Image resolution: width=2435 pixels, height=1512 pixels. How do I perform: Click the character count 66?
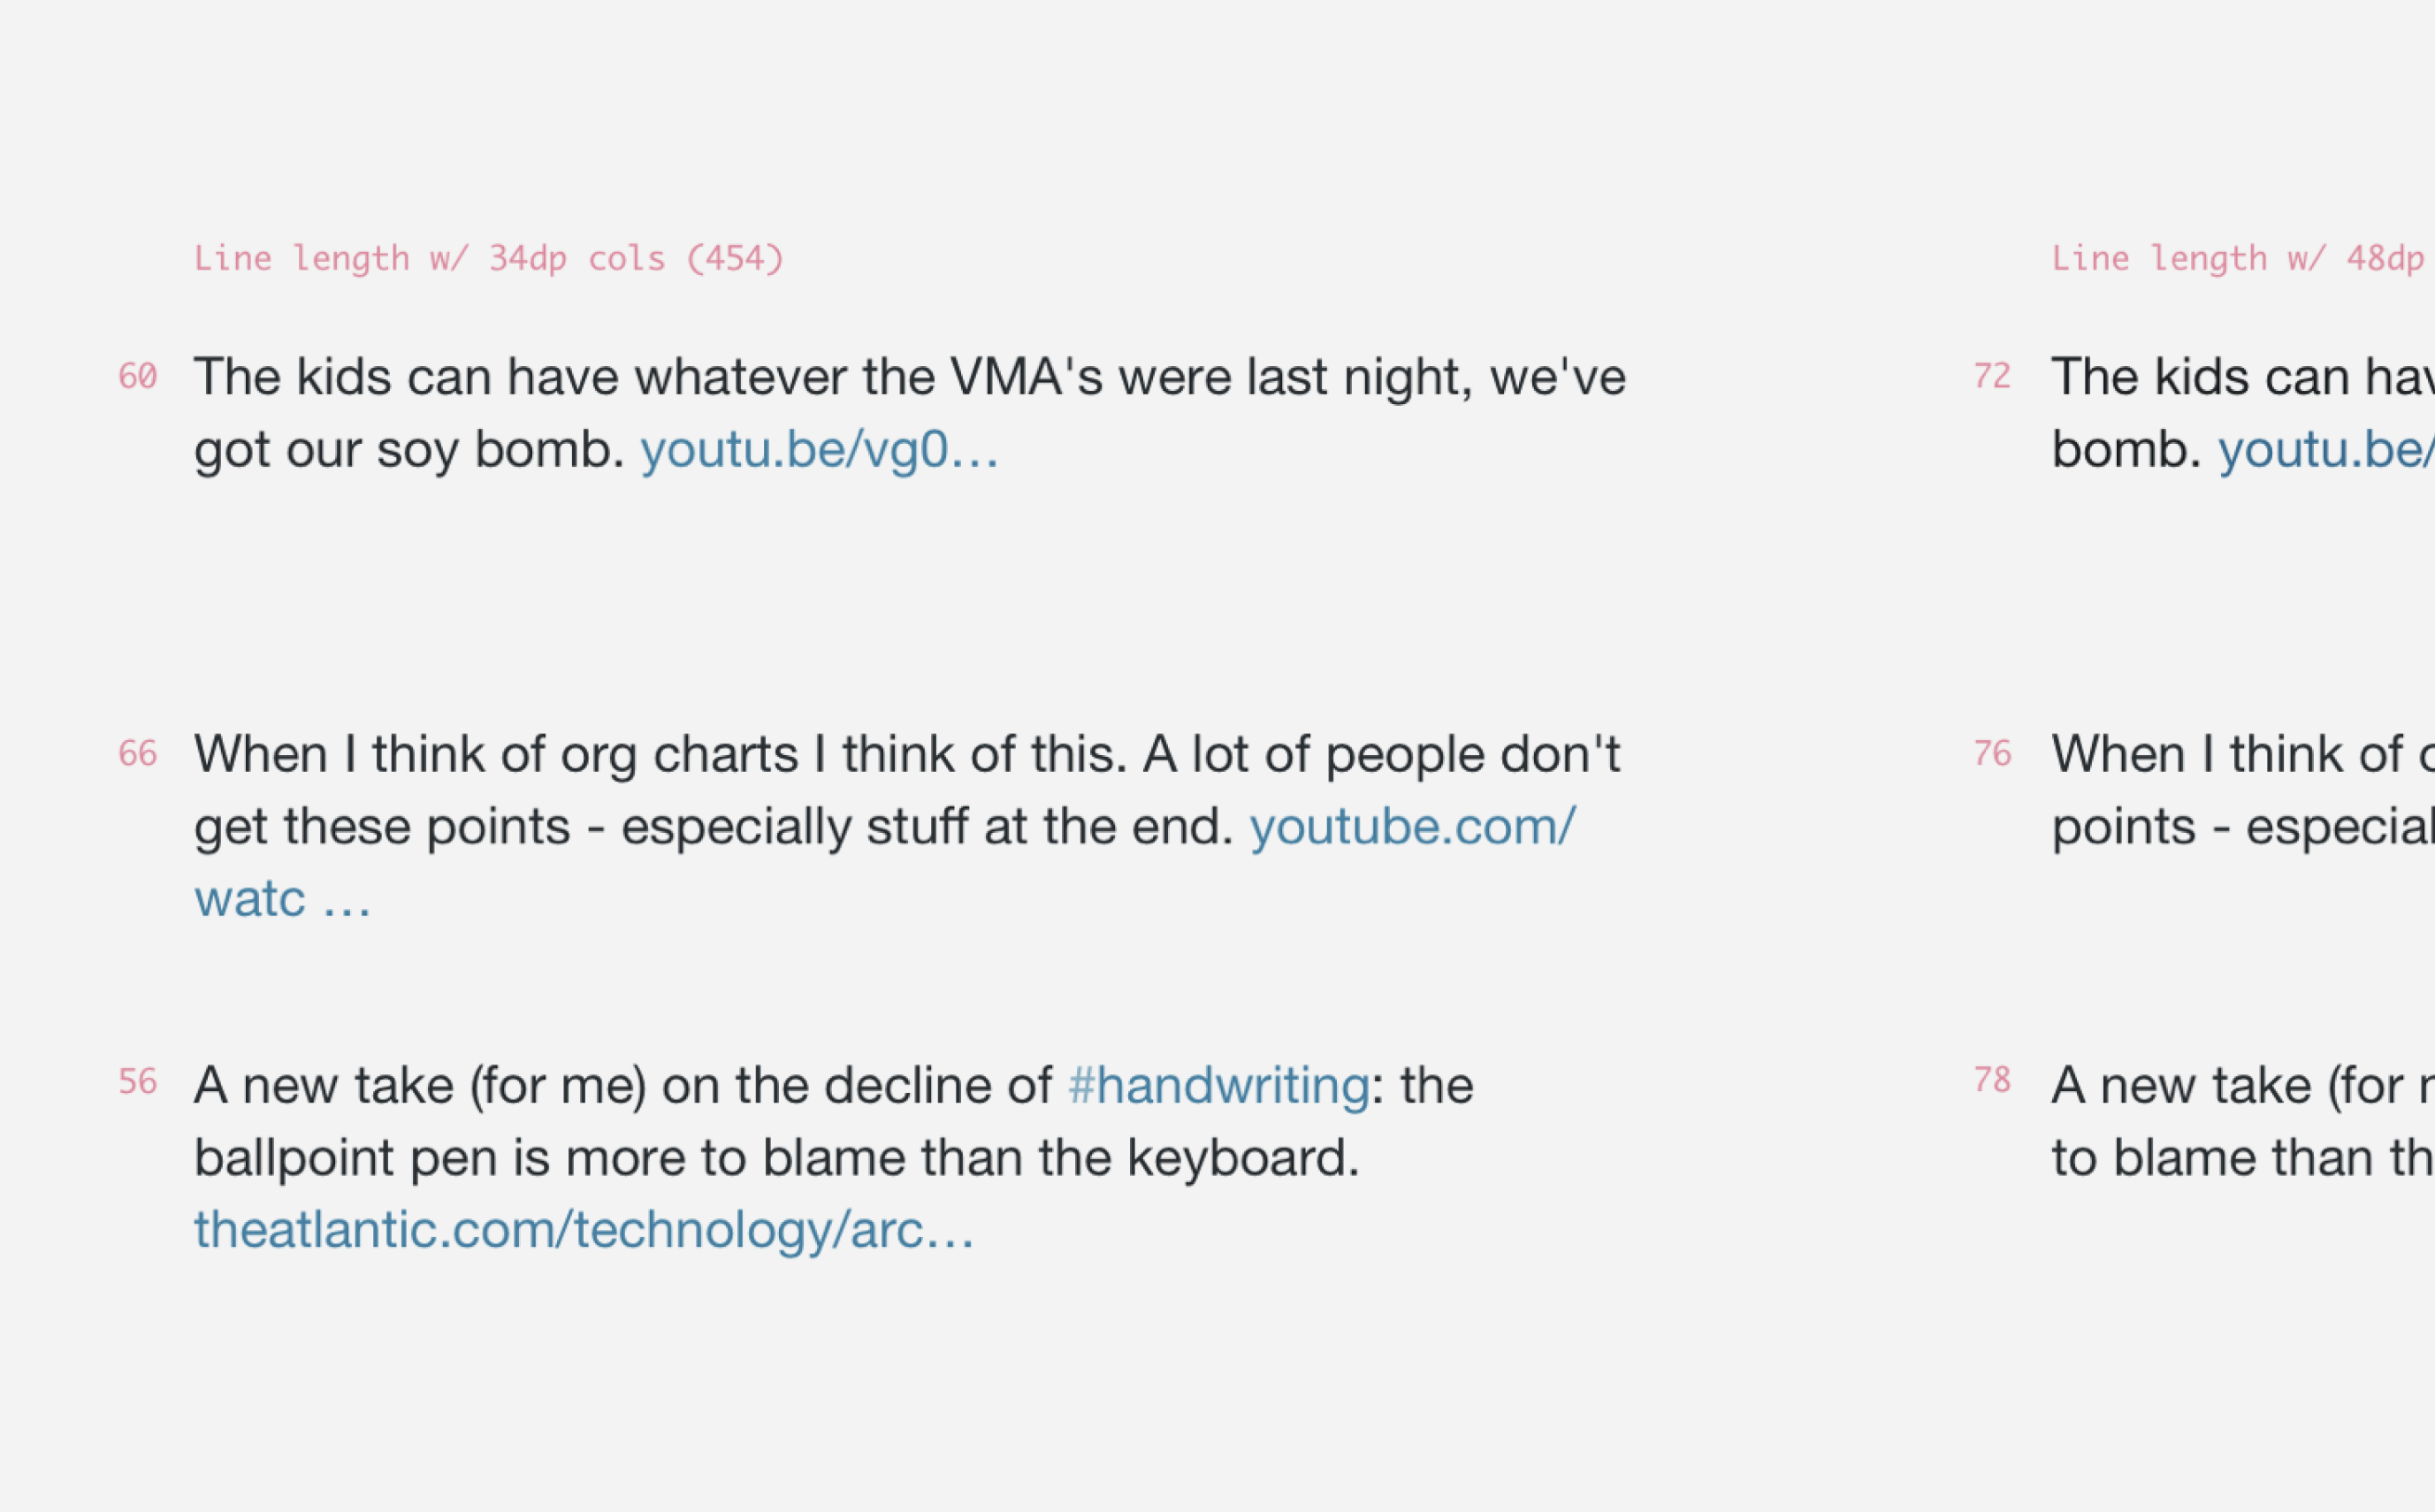coord(138,754)
